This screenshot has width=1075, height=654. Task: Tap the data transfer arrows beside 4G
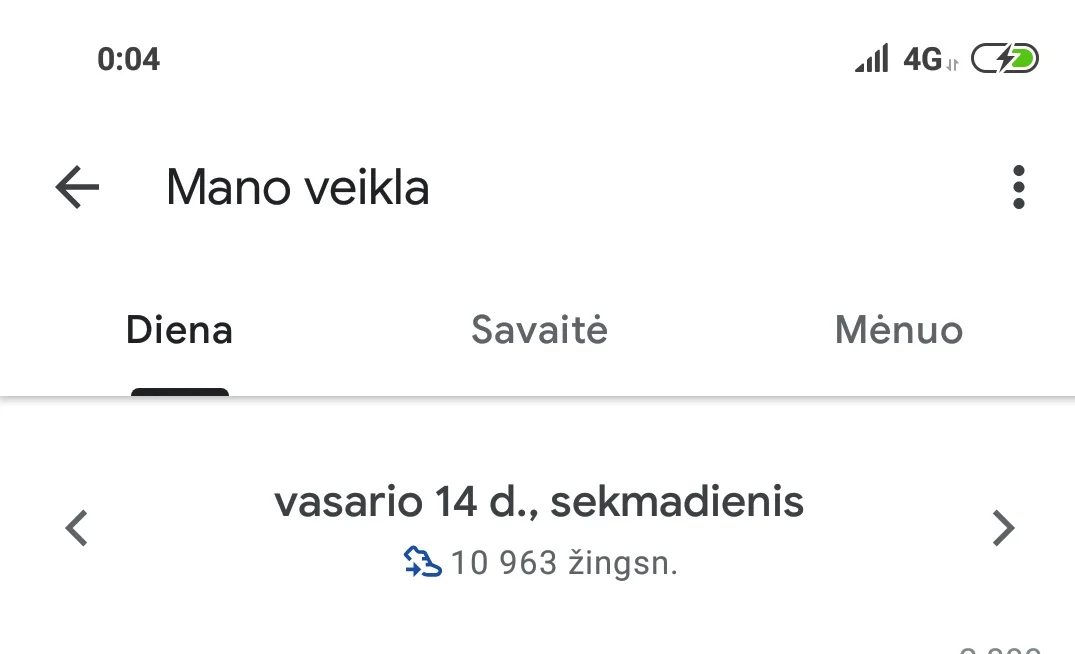click(x=952, y=65)
